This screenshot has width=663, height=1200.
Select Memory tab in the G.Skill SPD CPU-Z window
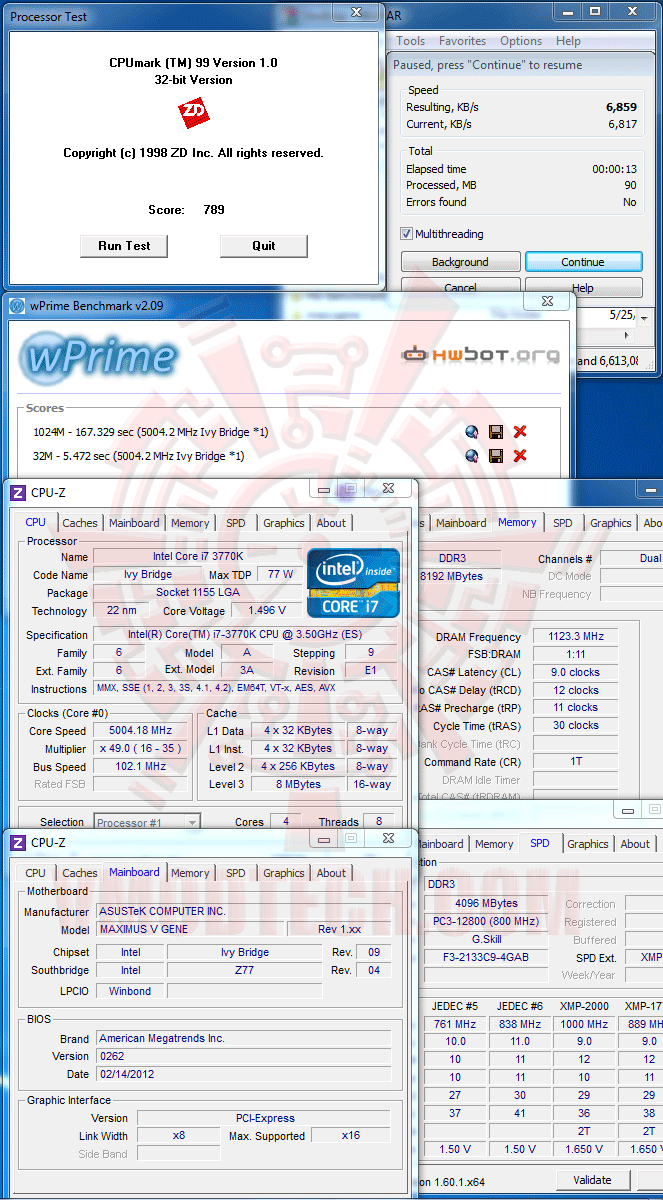(494, 844)
